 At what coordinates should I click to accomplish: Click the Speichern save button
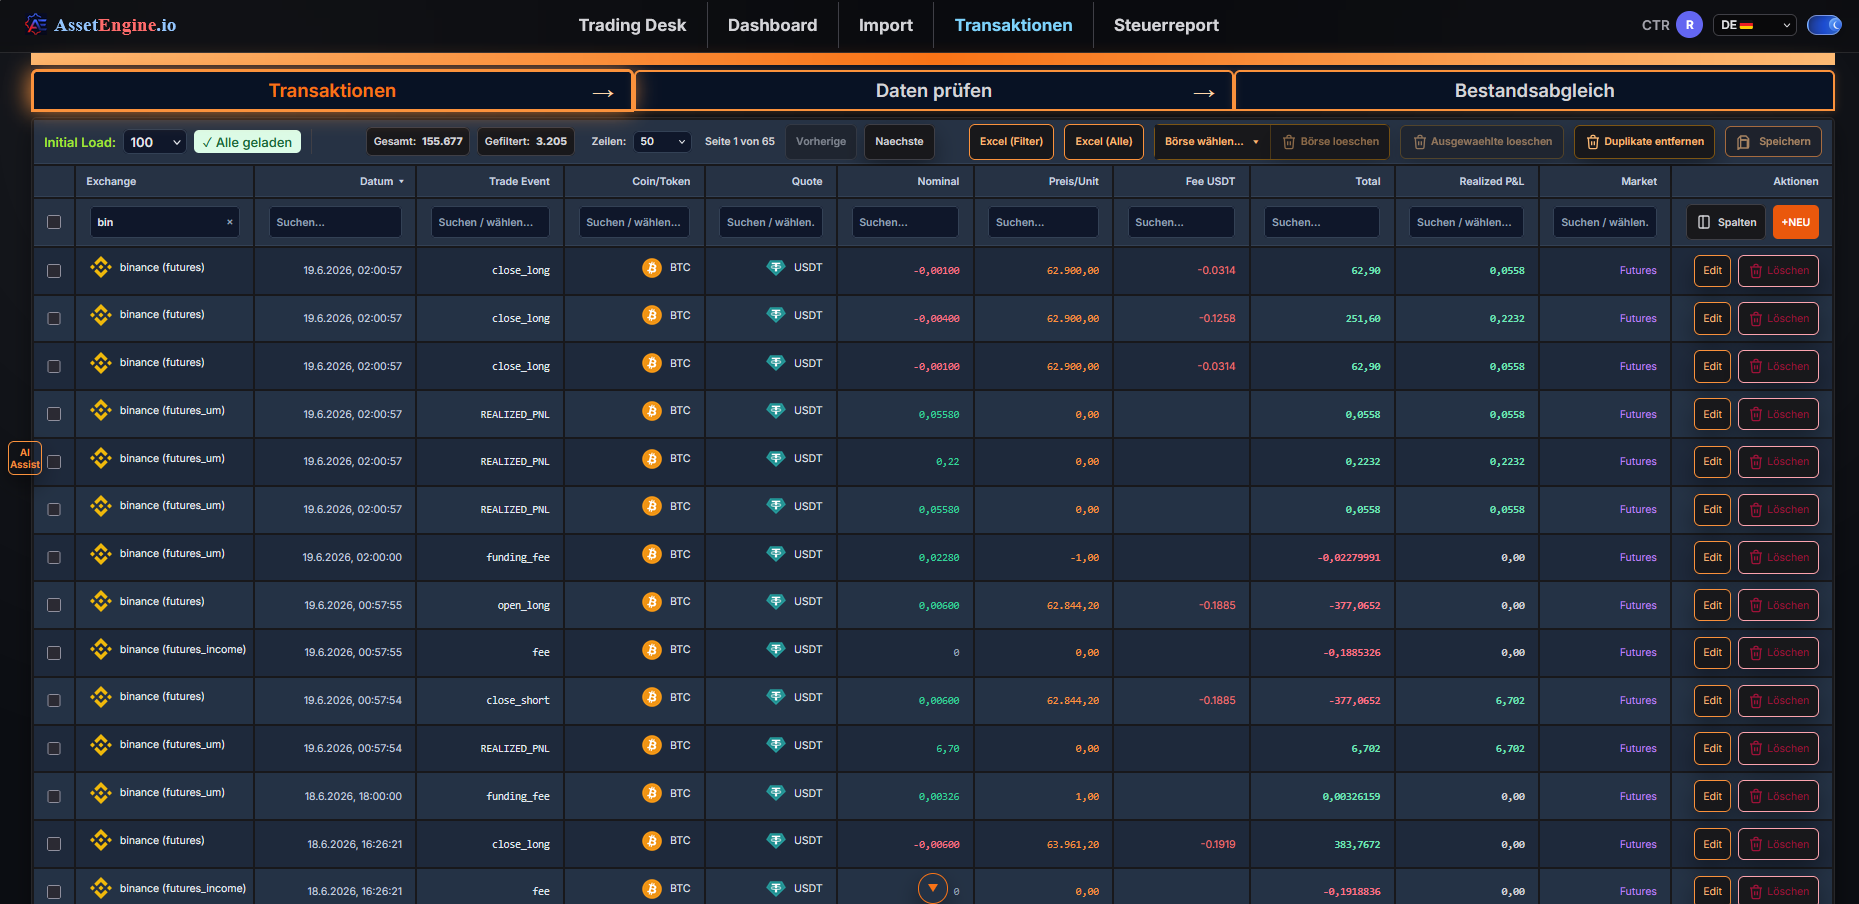[x=1773, y=142]
